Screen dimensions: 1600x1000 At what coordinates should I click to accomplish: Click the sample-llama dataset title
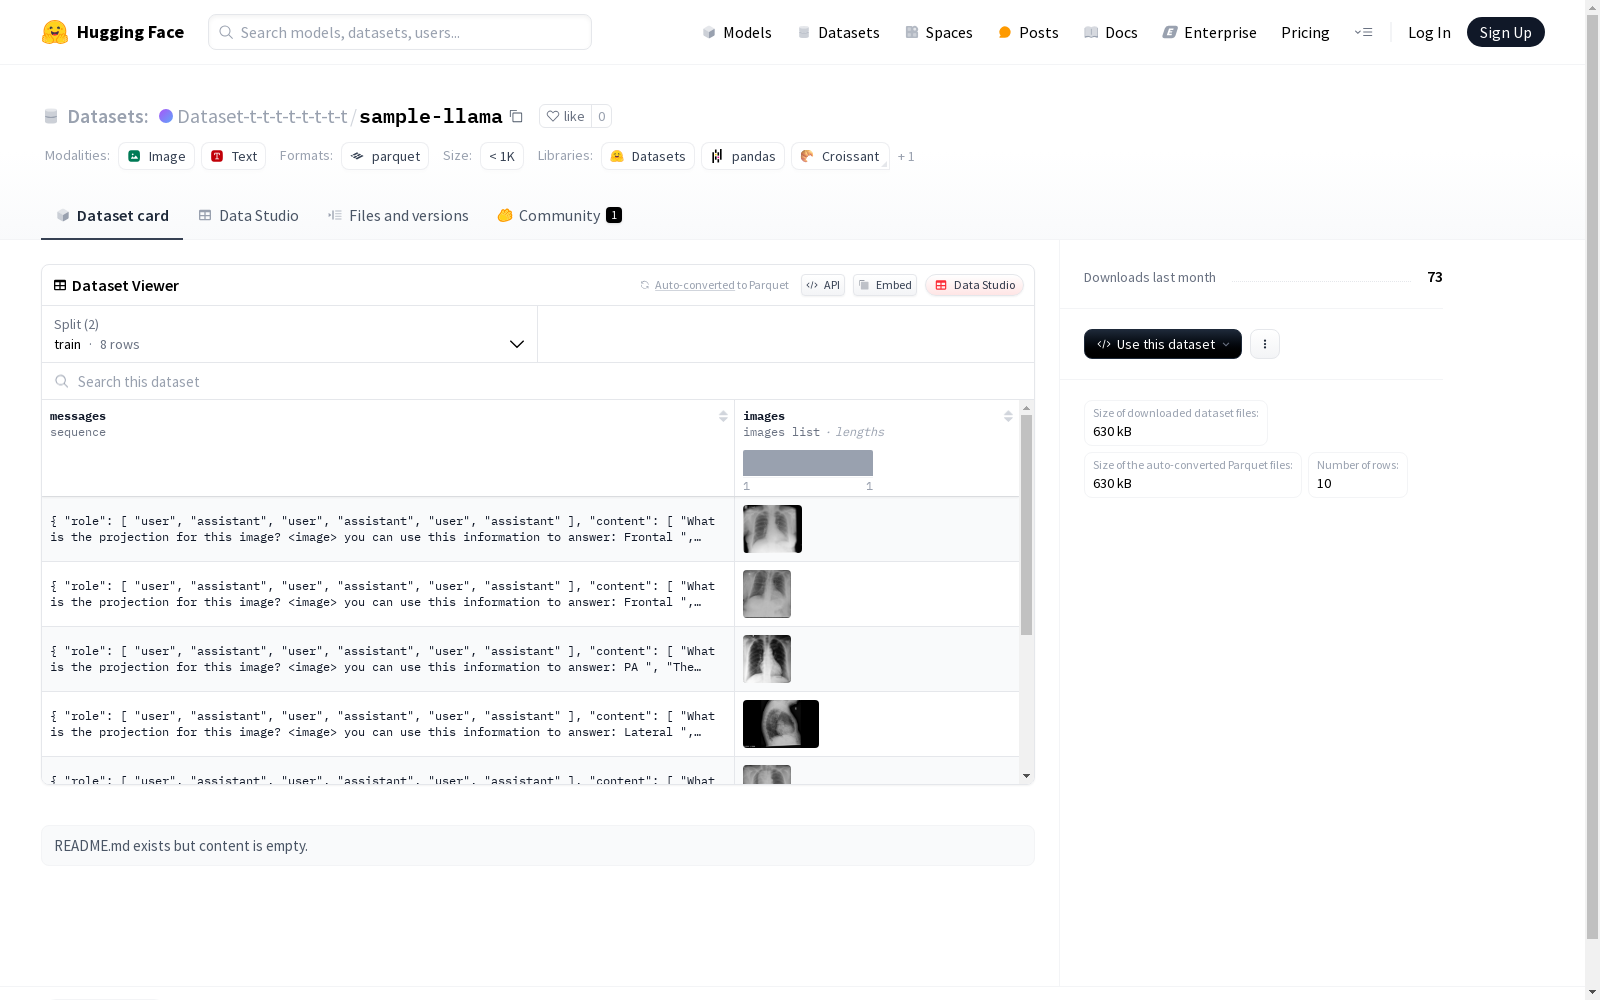coord(431,116)
